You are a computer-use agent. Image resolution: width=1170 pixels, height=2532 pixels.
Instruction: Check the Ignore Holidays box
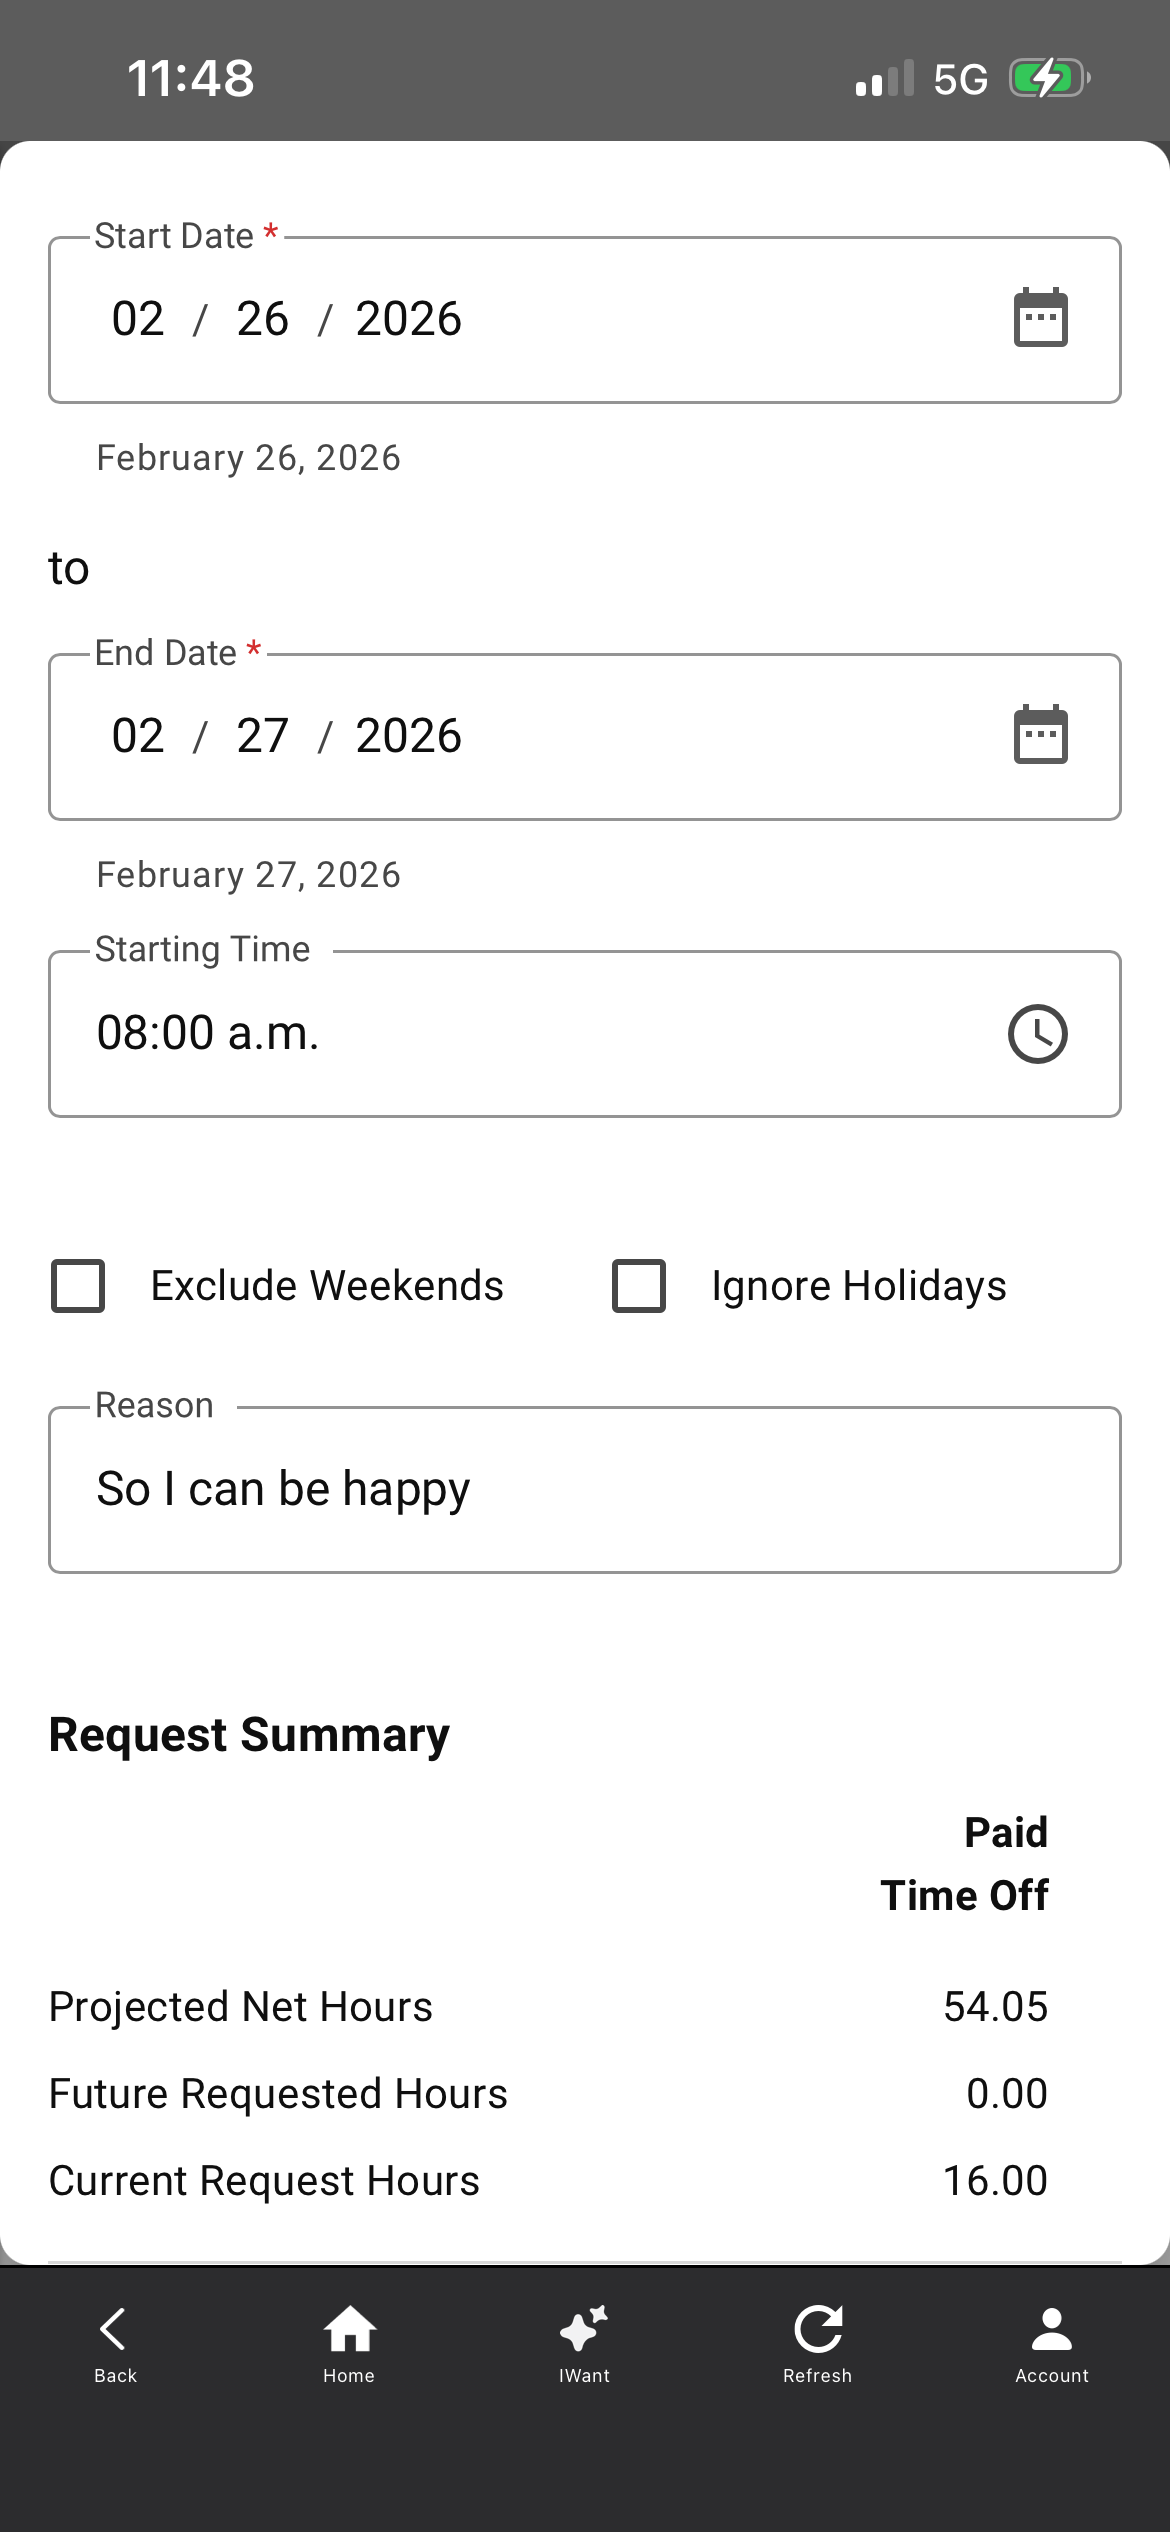click(x=639, y=1286)
